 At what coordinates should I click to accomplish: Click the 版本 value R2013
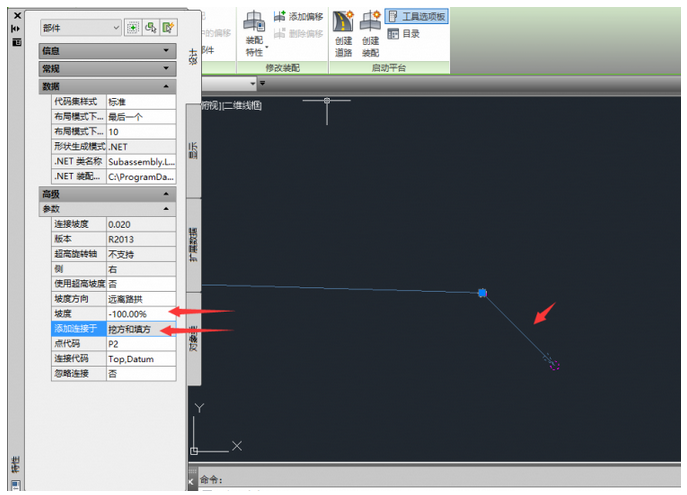tap(141, 239)
